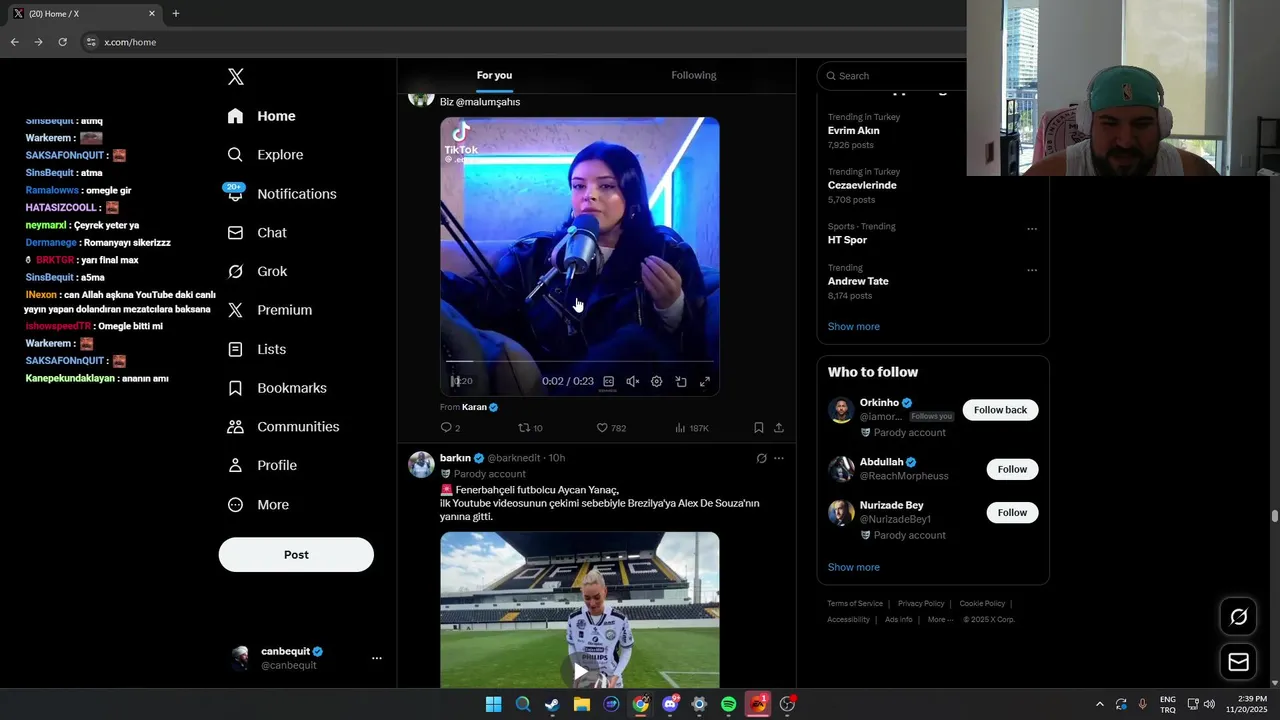The image size is (1280, 720).
Task: Unmute the video sound
Action: pyautogui.click(x=632, y=381)
